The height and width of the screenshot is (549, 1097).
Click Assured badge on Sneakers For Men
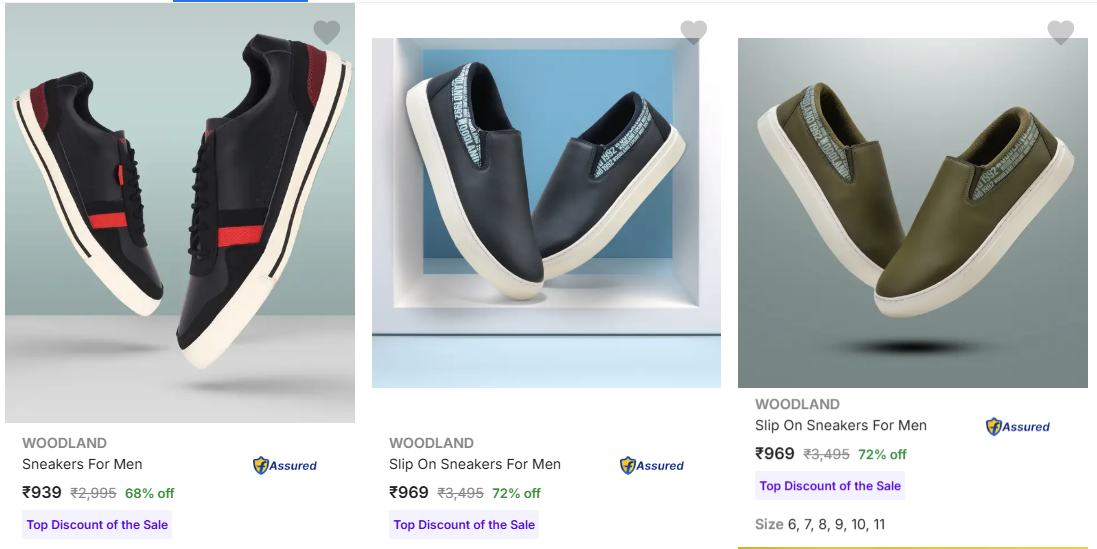(285, 465)
